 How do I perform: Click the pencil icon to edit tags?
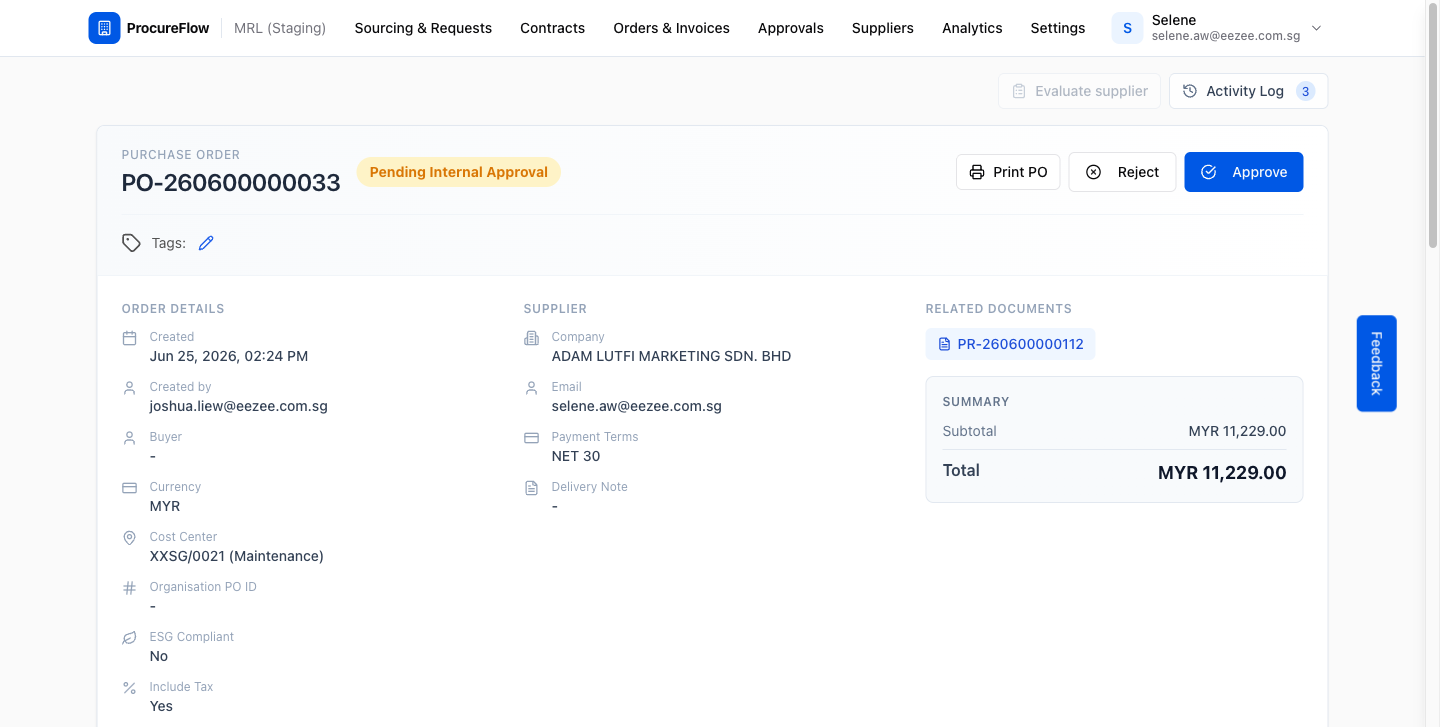[206, 243]
